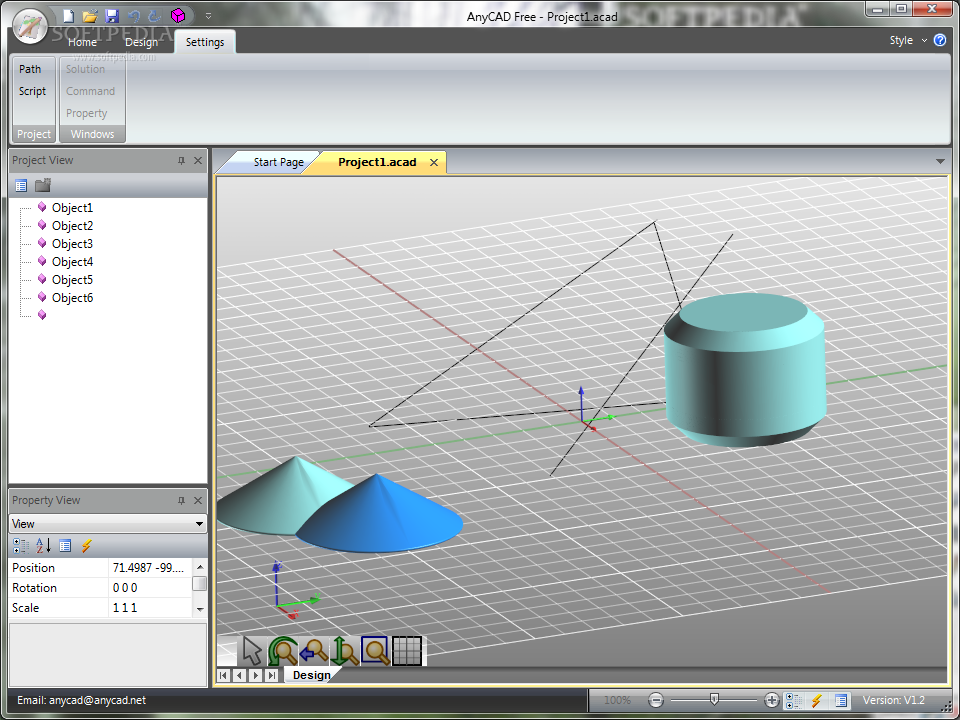Click the property pages icon in Property View

65,546
